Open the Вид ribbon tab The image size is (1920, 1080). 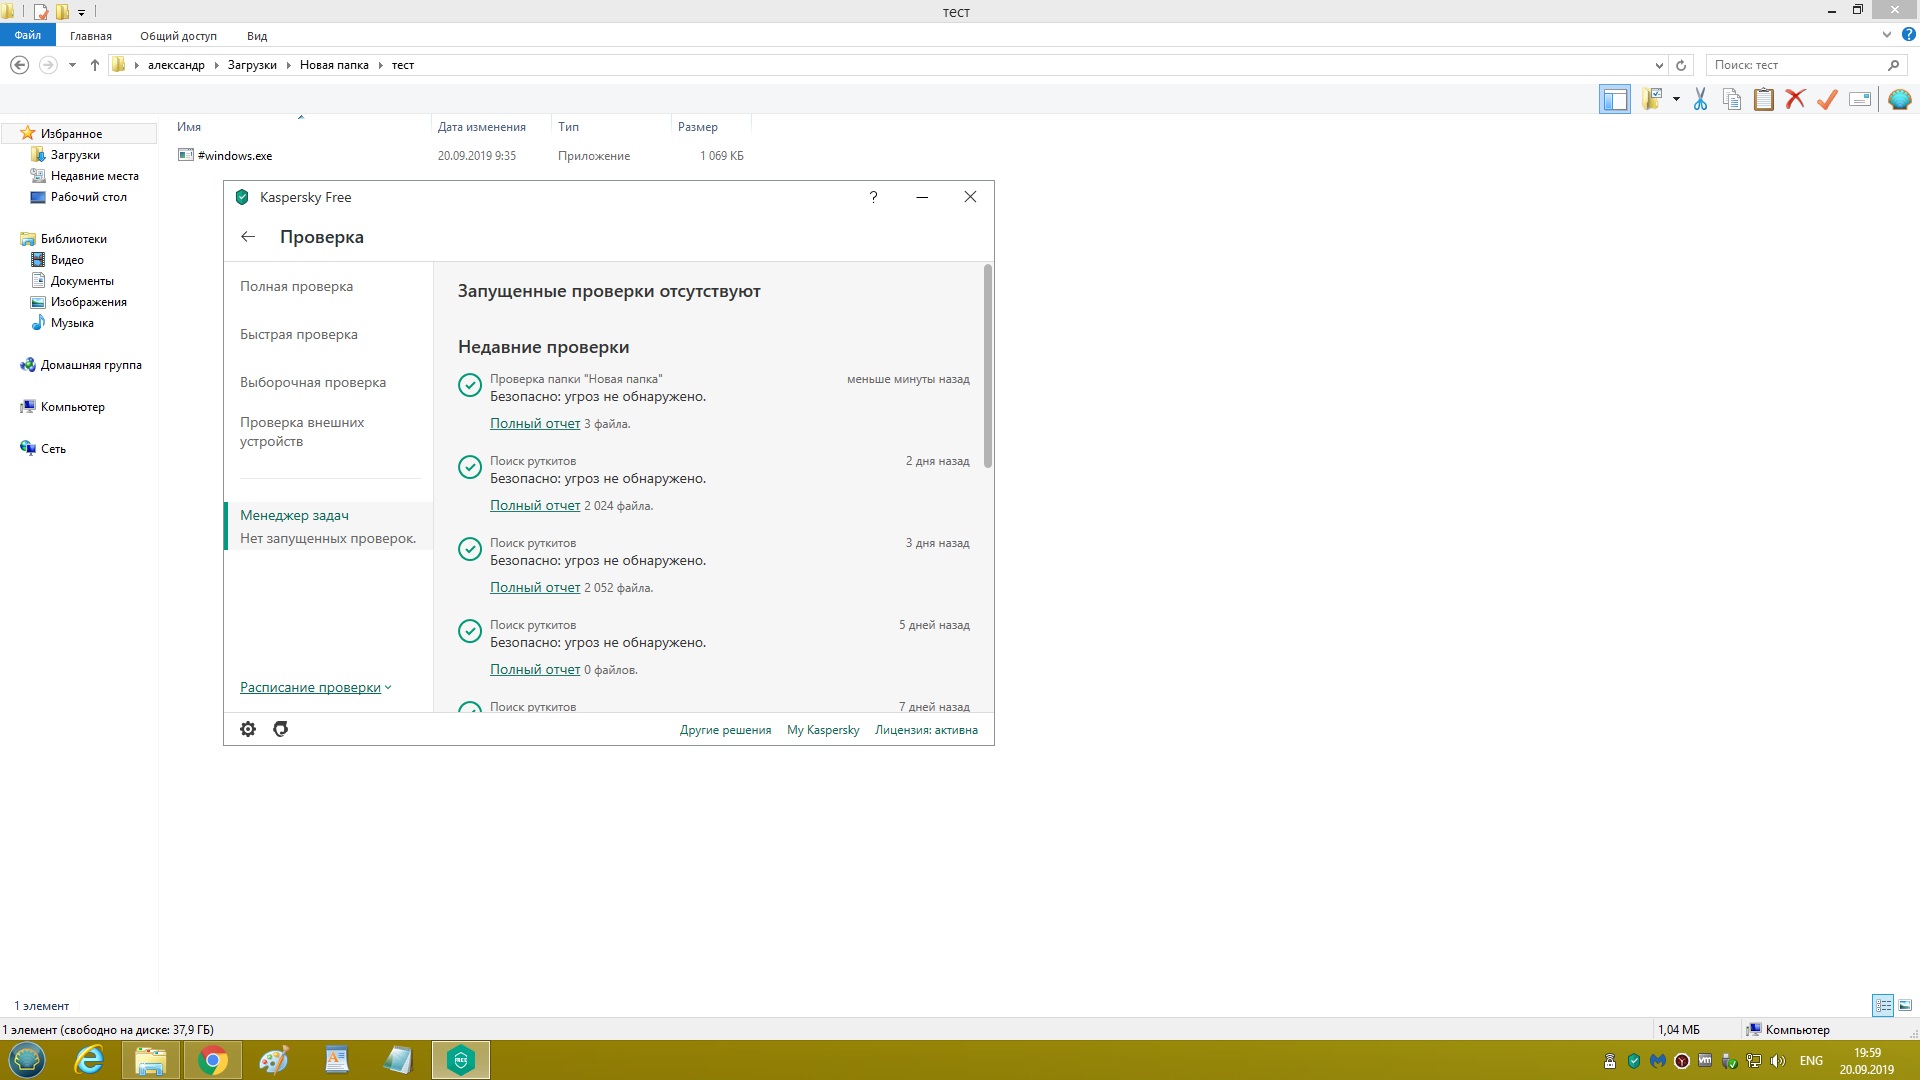pyautogui.click(x=257, y=36)
